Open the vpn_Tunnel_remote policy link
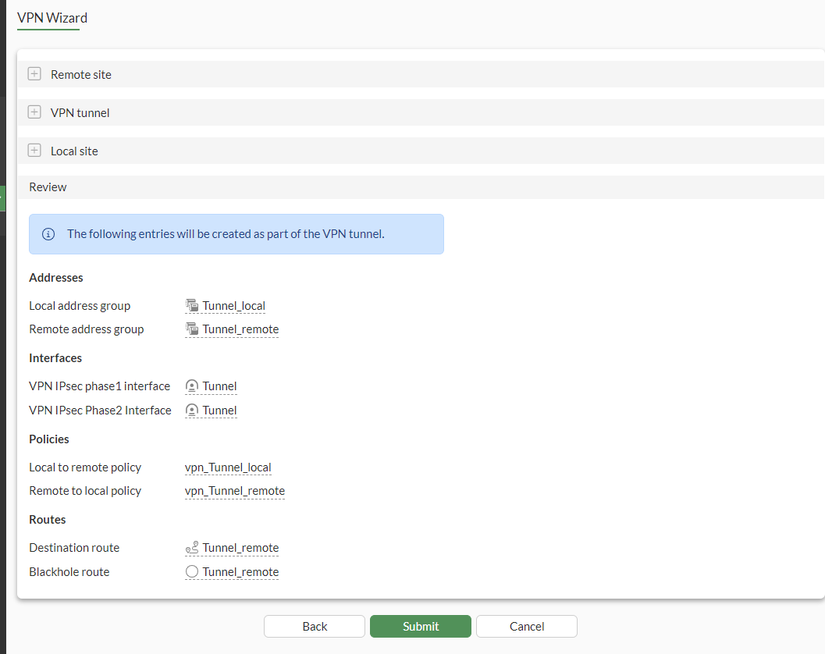Image resolution: width=825 pixels, height=654 pixels. click(235, 491)
